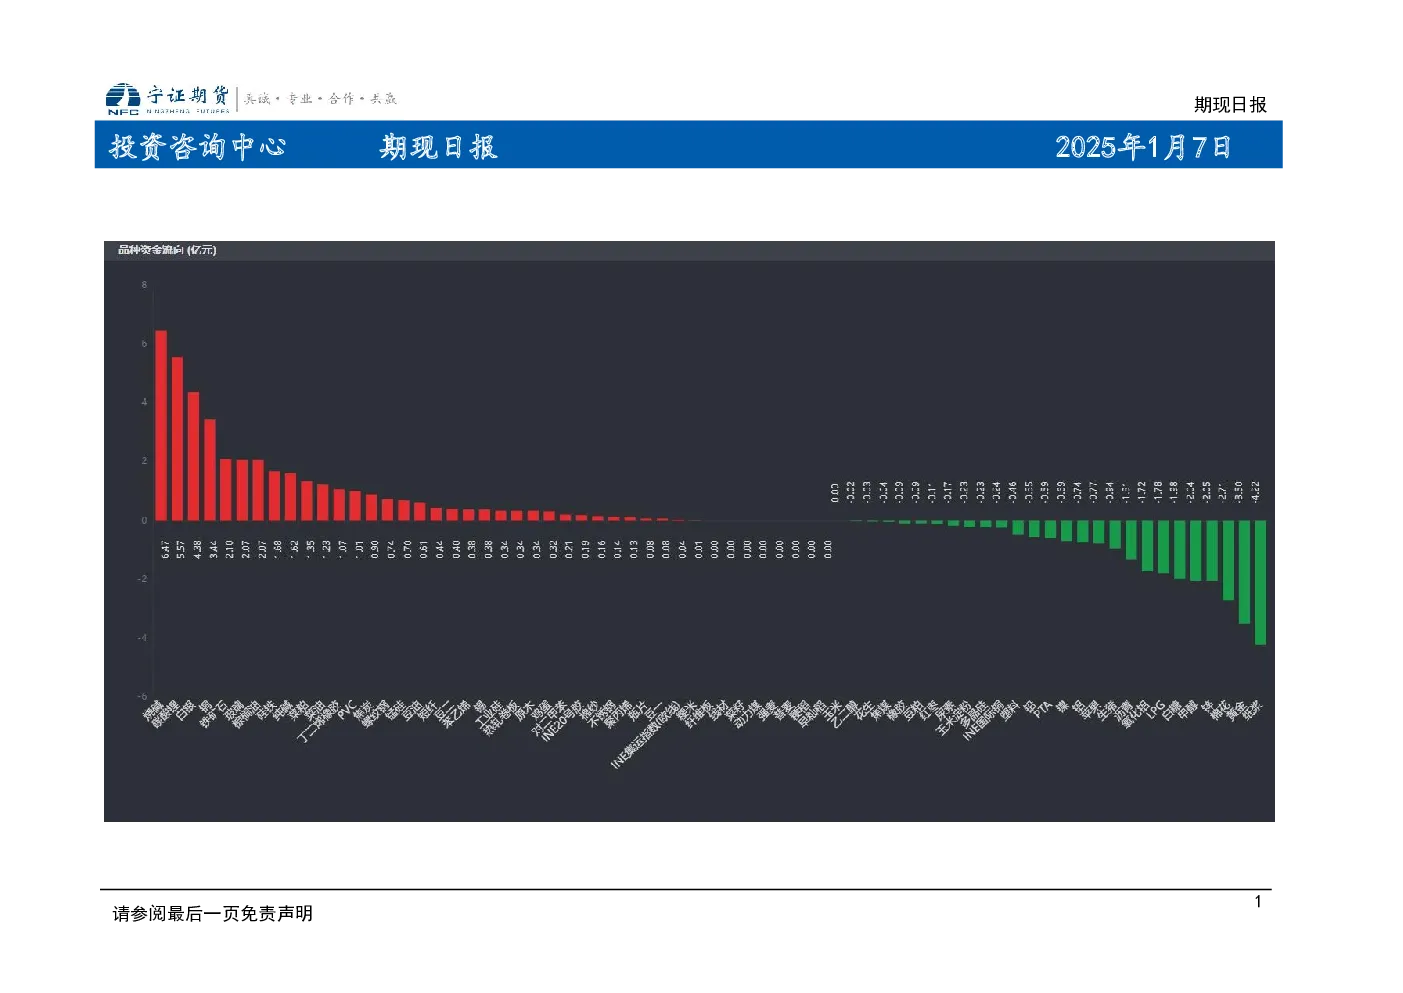Click the 宁证期货 brand name in header
The image size is (1403, 993).
coord(188,96)
